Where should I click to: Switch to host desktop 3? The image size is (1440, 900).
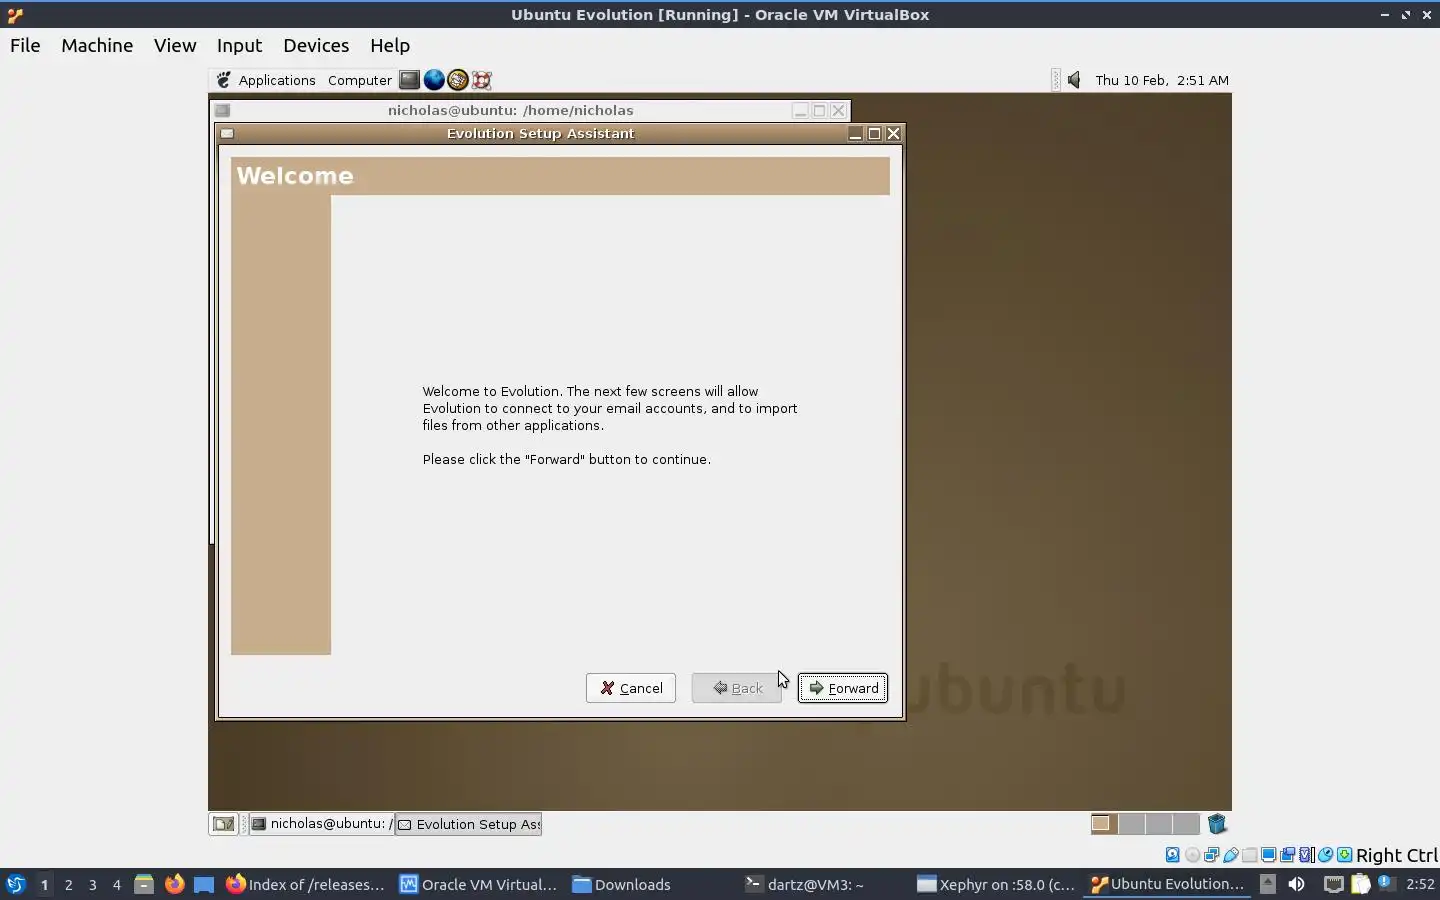pyautogui.click(x=92, y=884)
